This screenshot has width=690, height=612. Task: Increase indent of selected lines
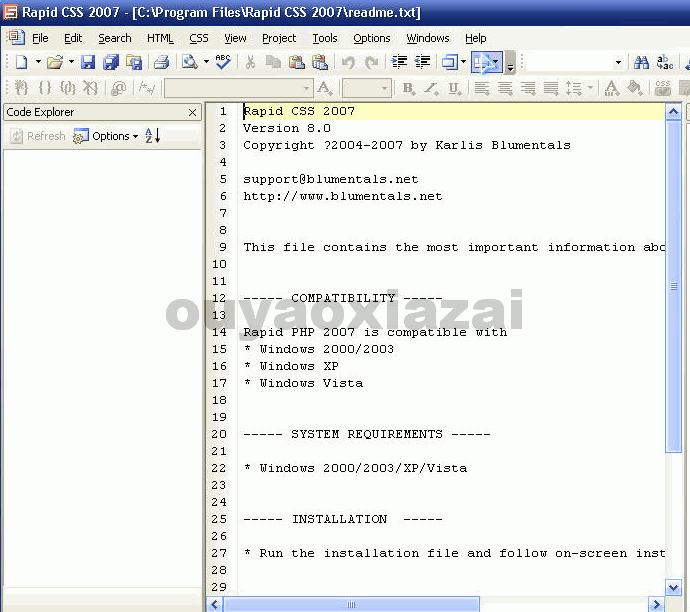(x=399, y=62)
